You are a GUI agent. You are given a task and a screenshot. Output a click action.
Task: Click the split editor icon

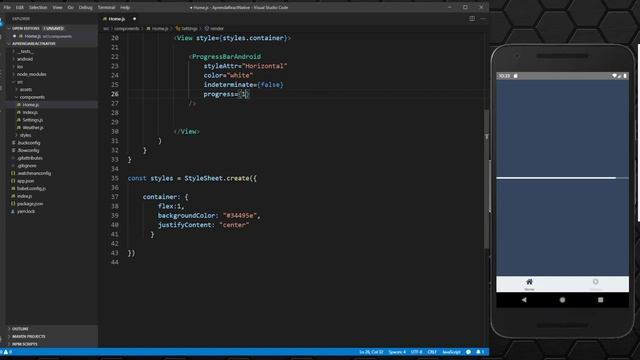coord(472,19)
